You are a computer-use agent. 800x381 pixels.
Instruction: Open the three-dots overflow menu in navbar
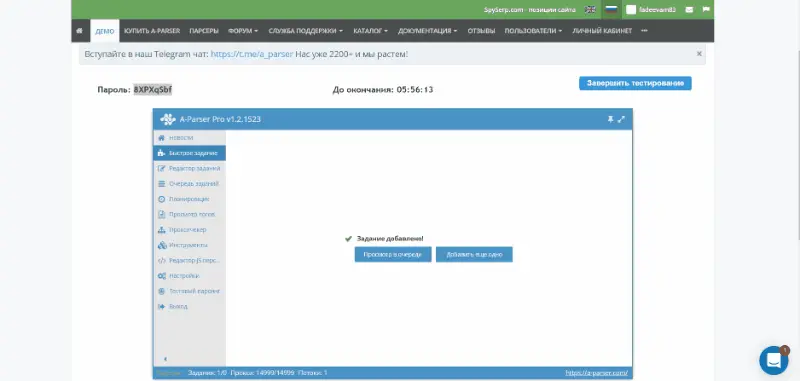[644, 31]
